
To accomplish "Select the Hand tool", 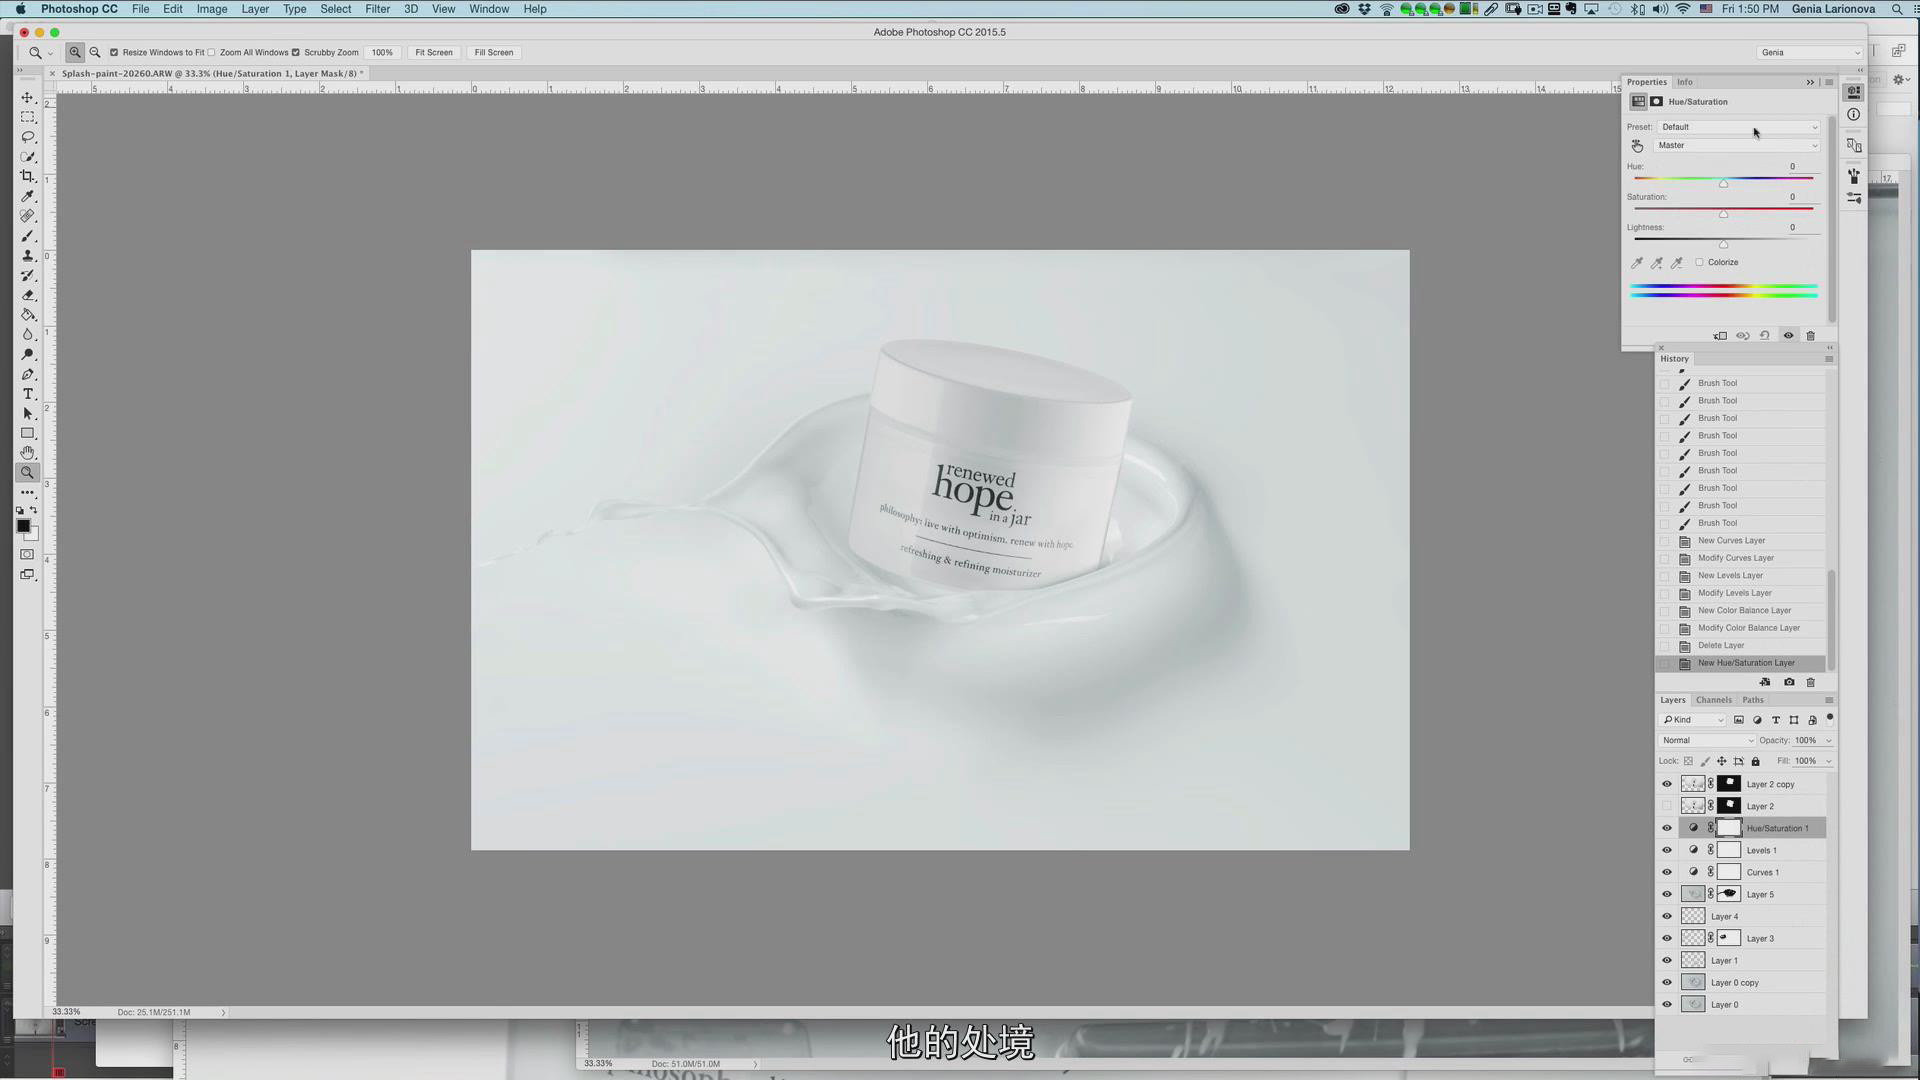I will pos(28,453).
